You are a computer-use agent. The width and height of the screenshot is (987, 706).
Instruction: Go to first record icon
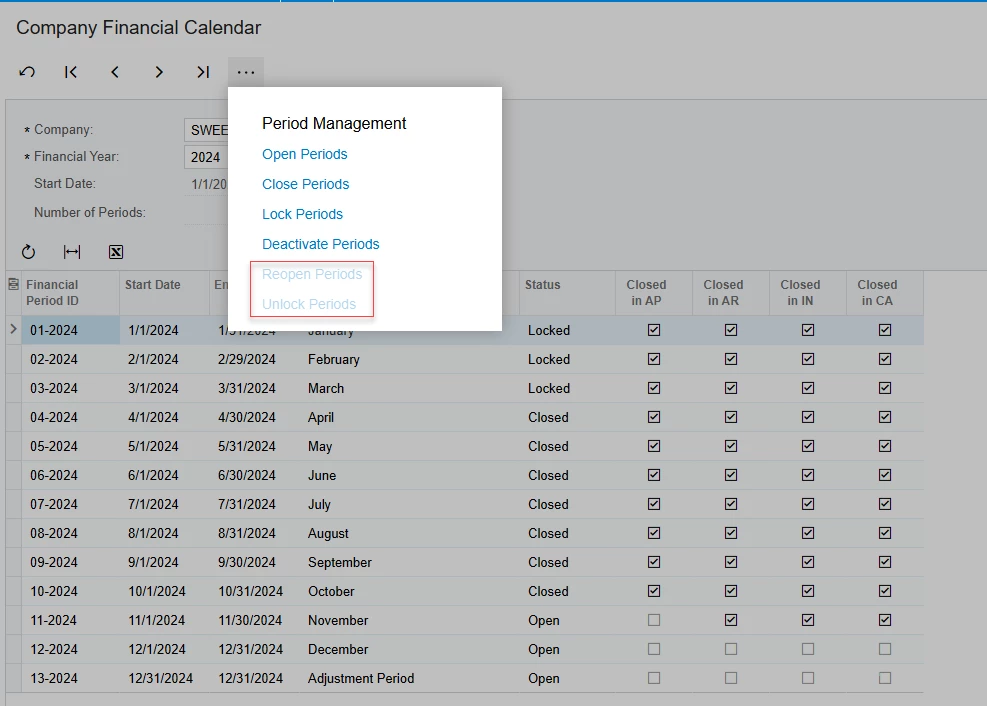tap(70, 72)
